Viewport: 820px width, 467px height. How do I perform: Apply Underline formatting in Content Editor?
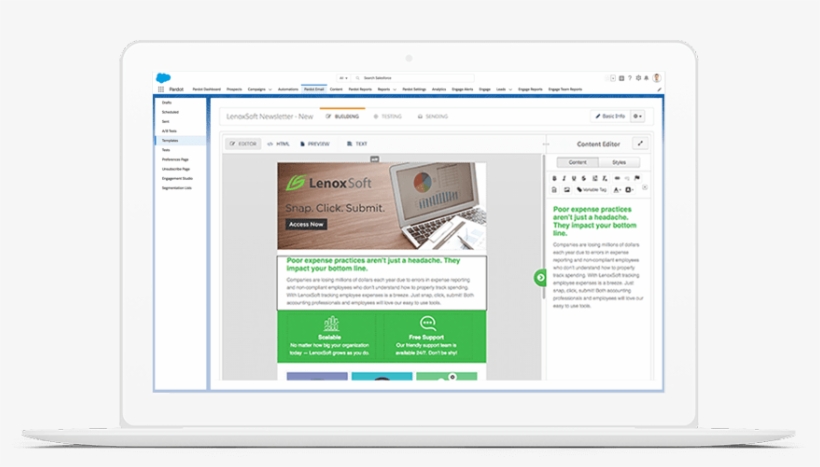point(574,178)
